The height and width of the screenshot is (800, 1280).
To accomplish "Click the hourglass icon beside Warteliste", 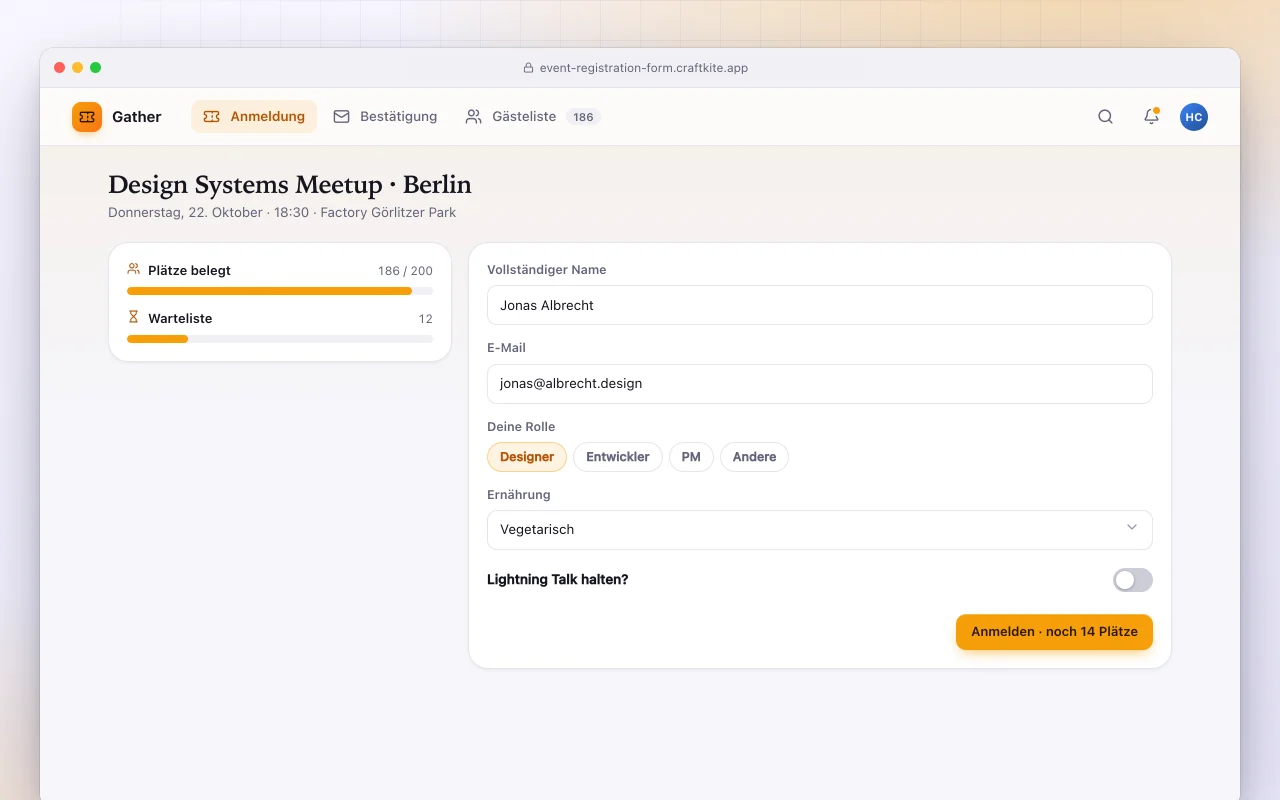I will [x=134, y=317].
